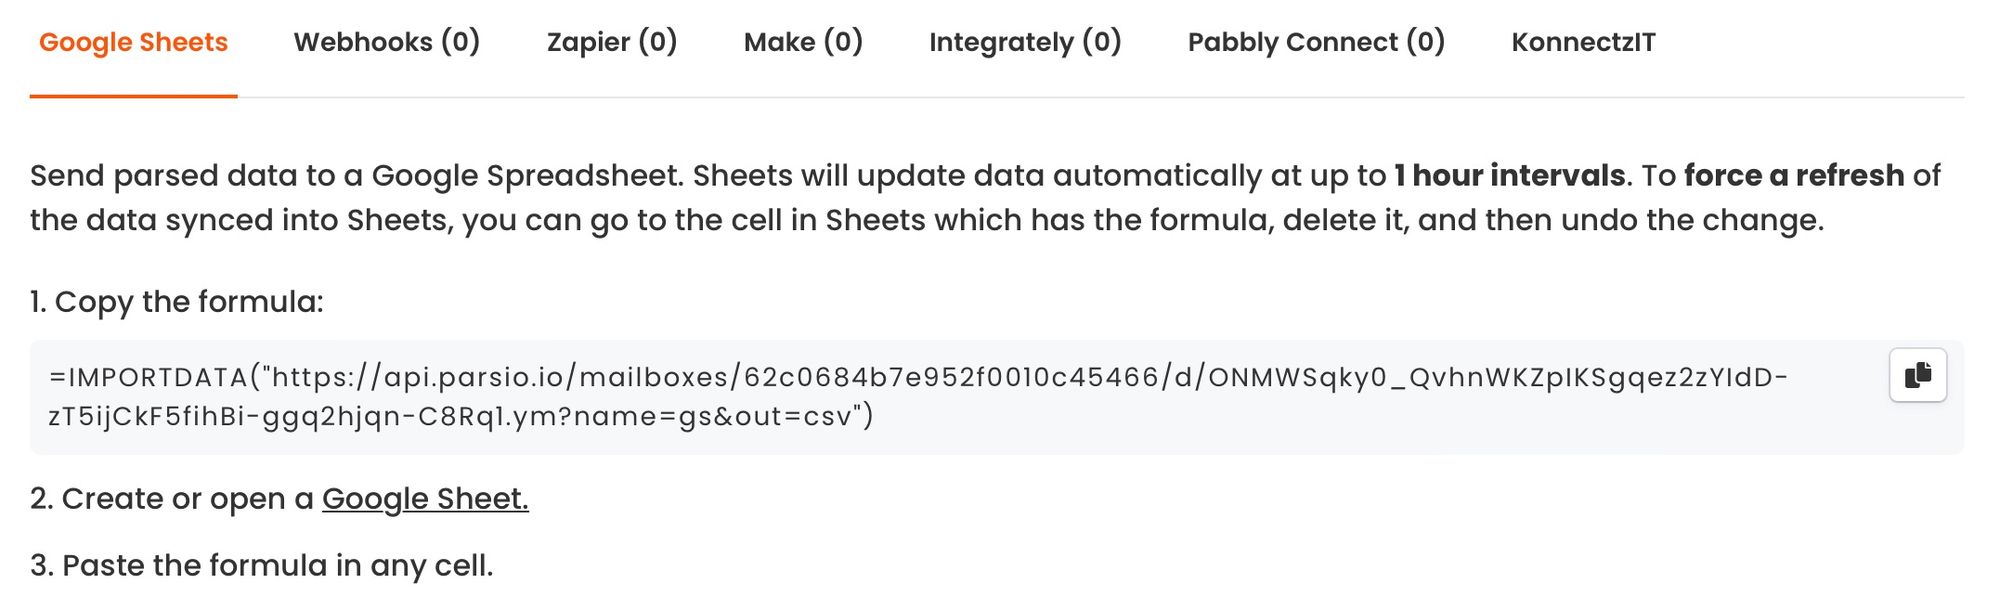2000x609 pixels.
Task: Click the orange underline below Google Sheets
Action: tap(133, 96)
